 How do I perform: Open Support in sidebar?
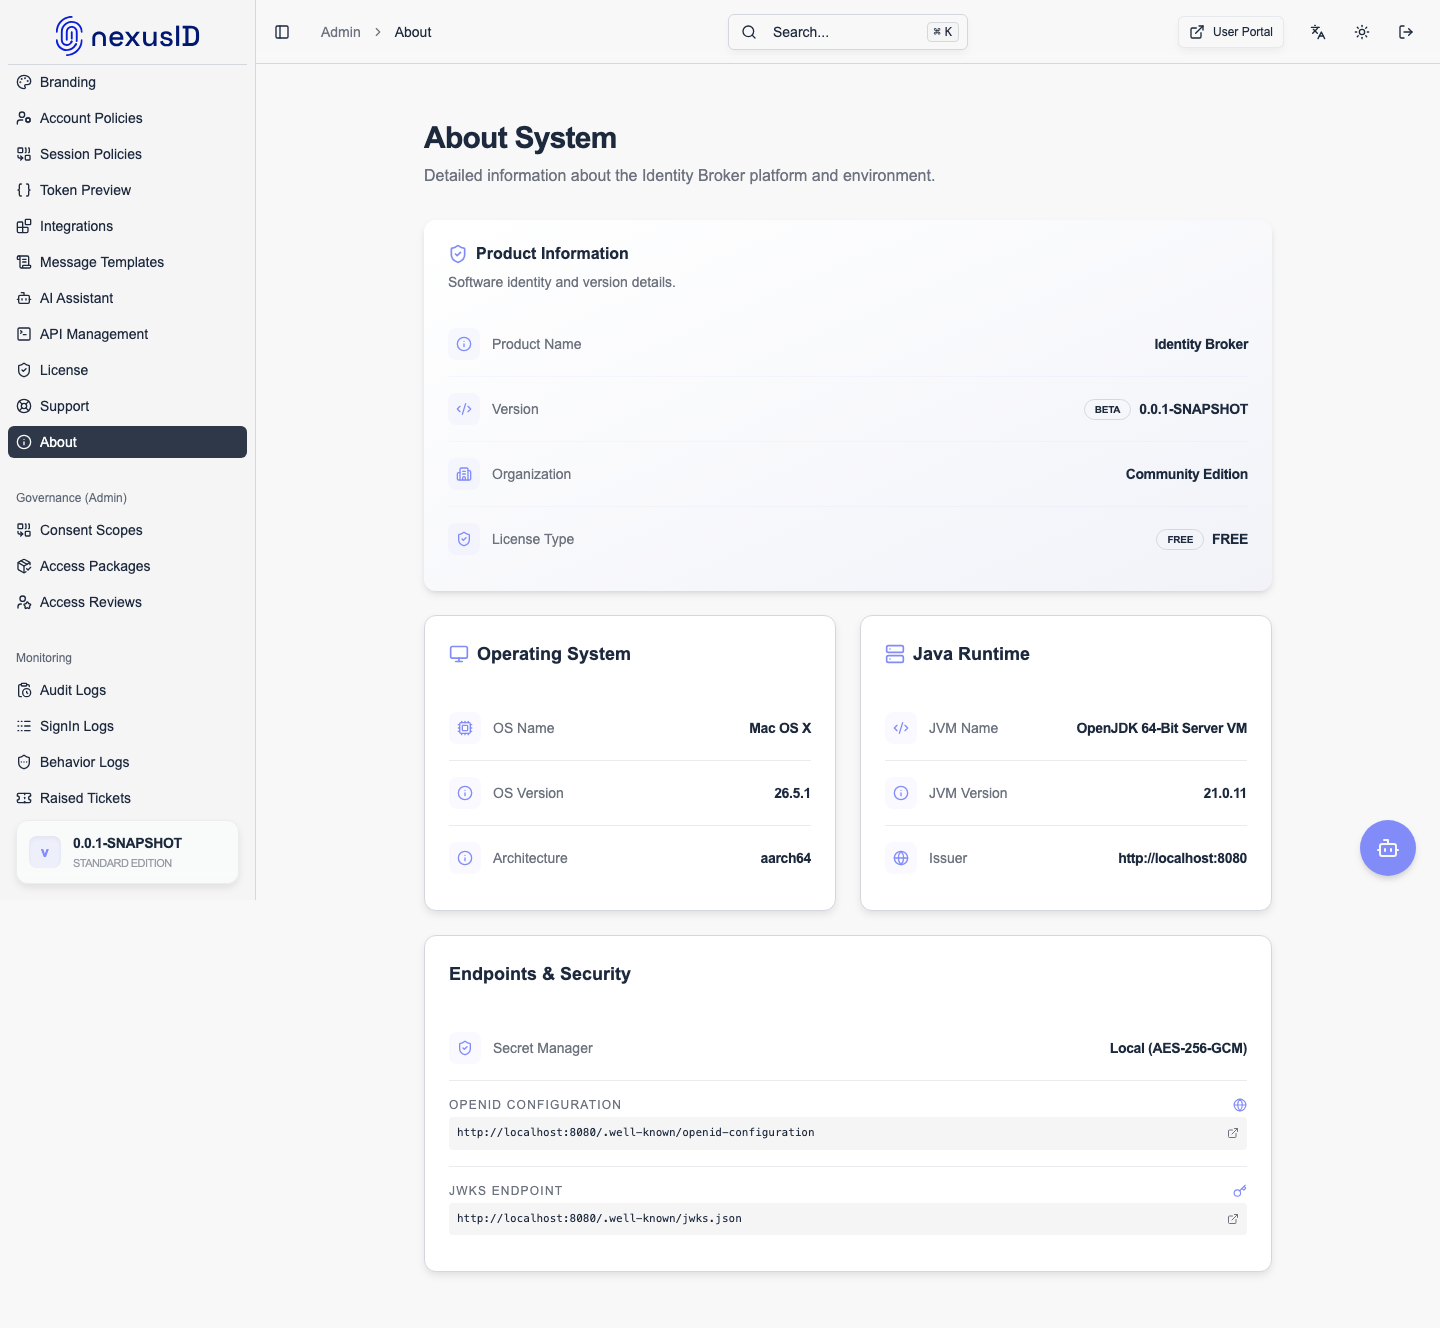point(127,406)
